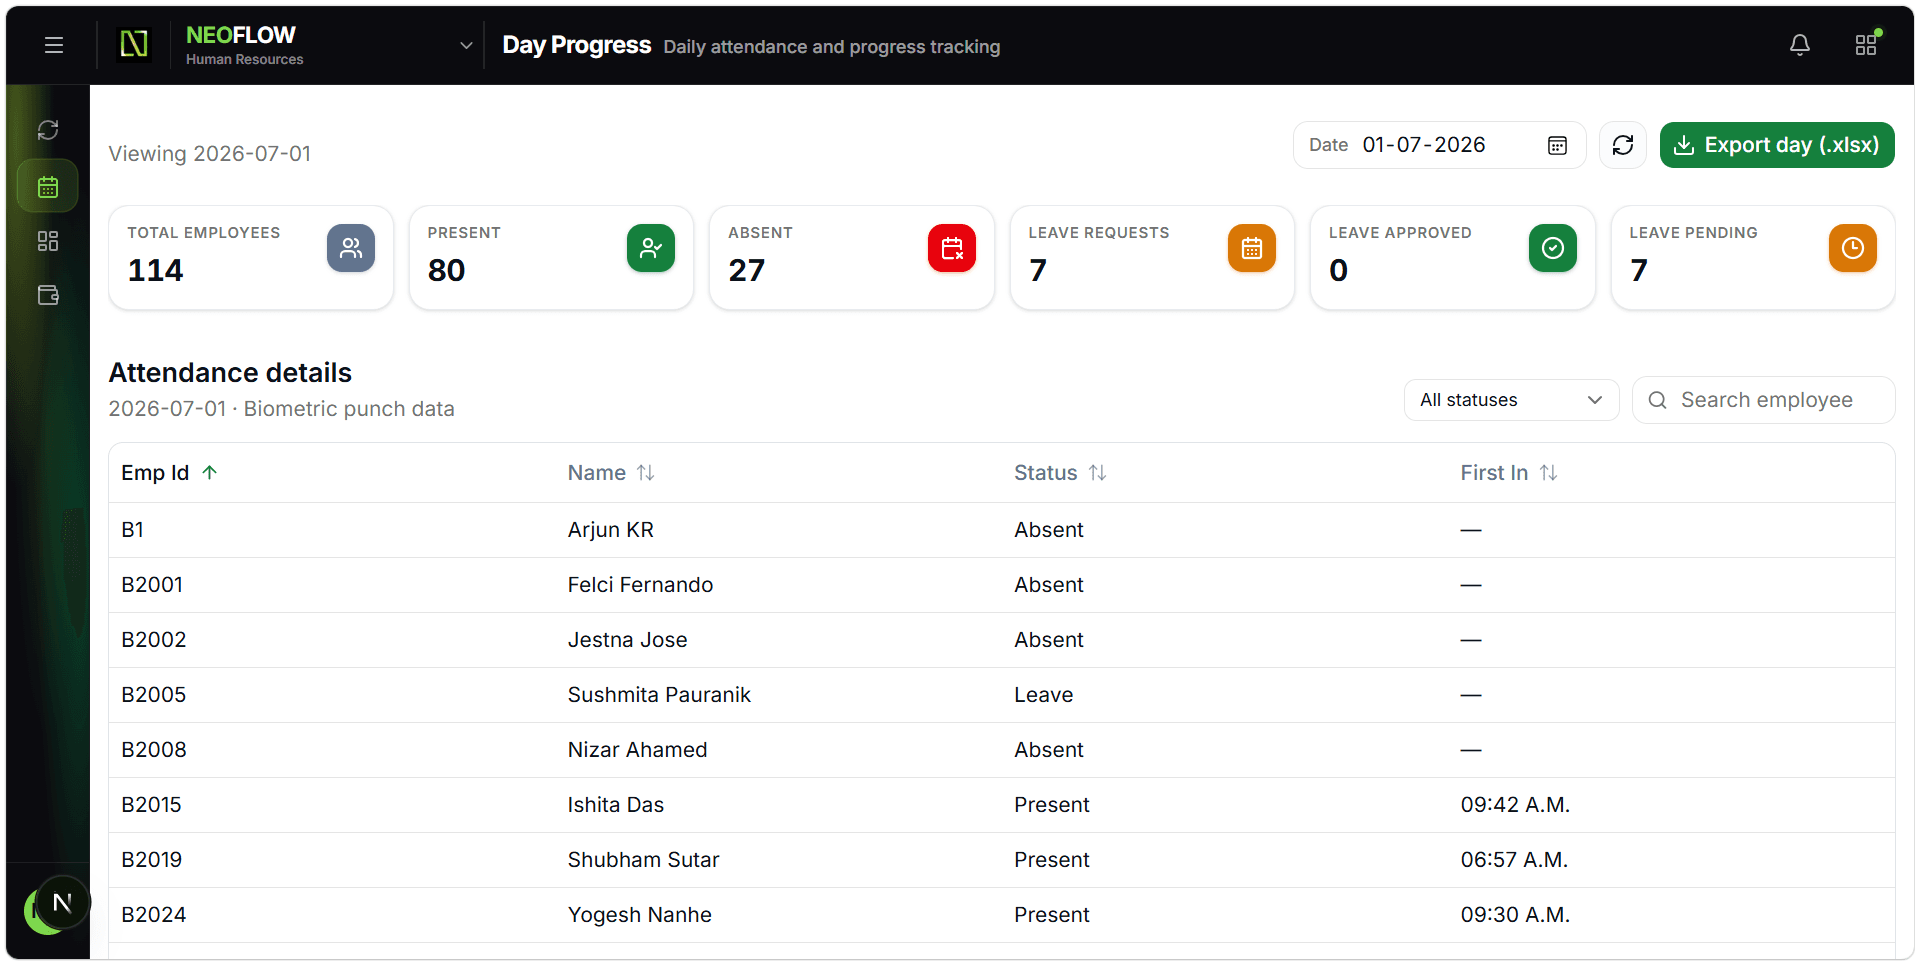
Task: Expand the NeoFlow workspace switcher chevron
Action: (x=466, y=45)
